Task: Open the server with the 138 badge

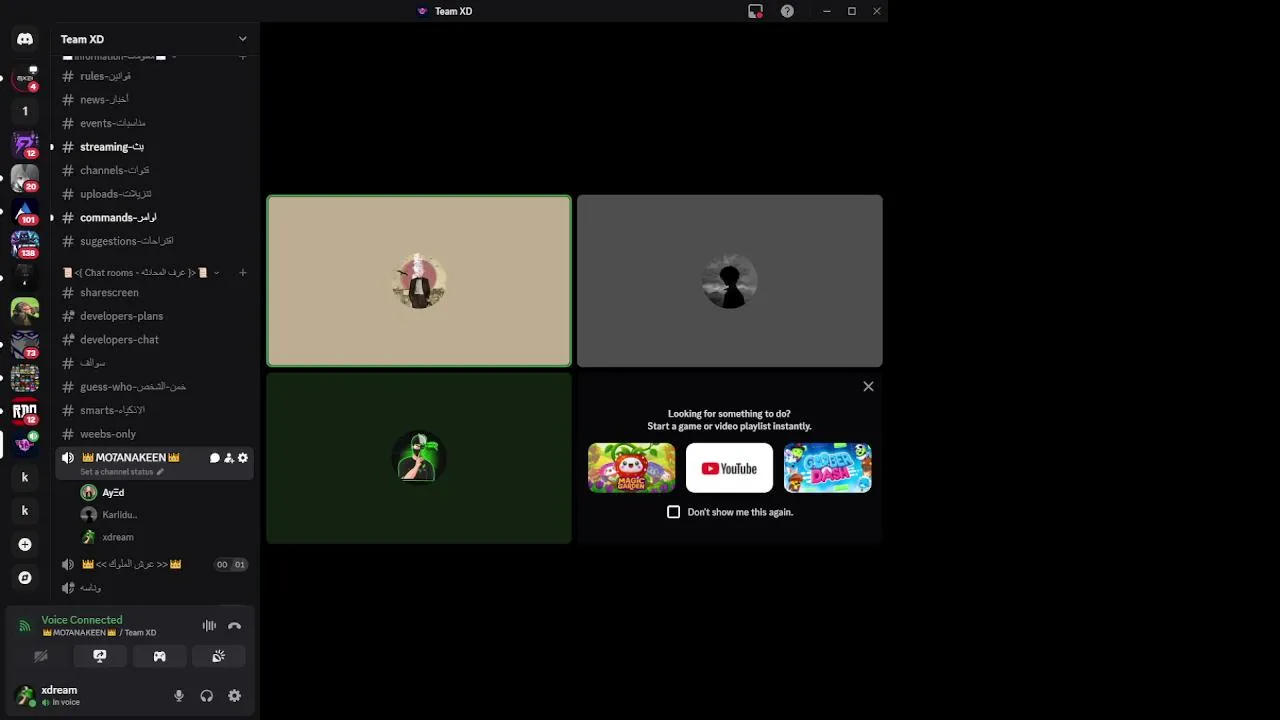Action: (x=25, y=244)
